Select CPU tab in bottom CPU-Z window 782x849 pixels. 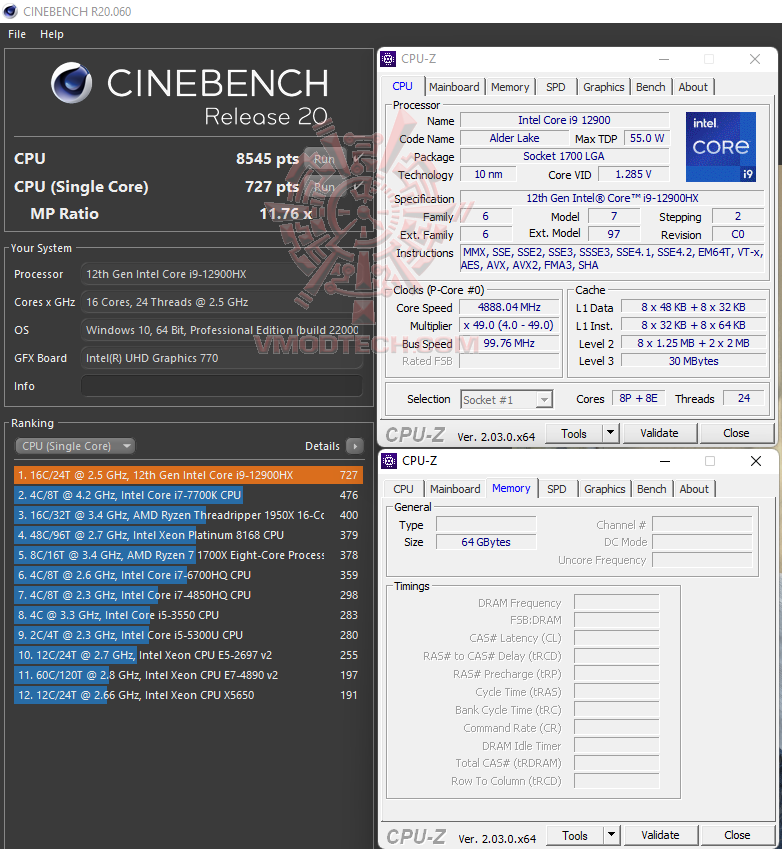(x=403, y=489)
